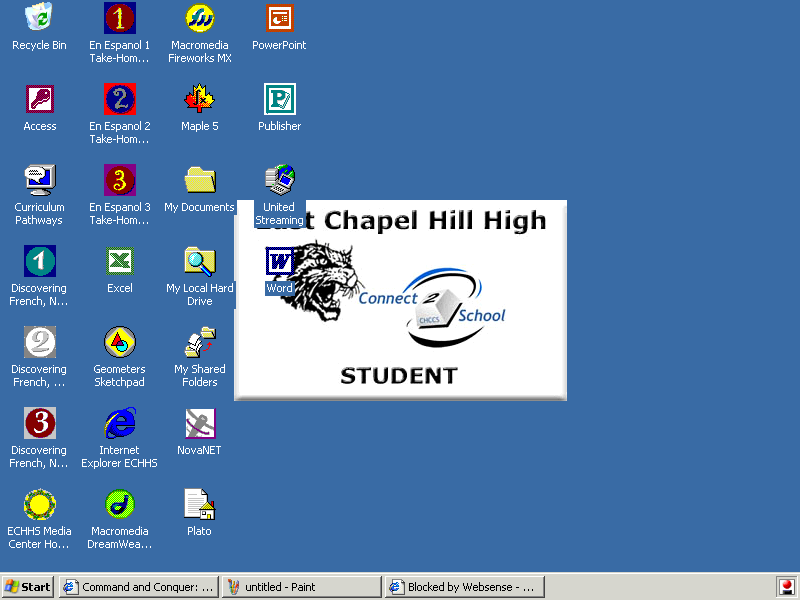Viewport: 800px width, 600px height.
Task: Open the Recycle Bin icon
Action: (39, 18)
